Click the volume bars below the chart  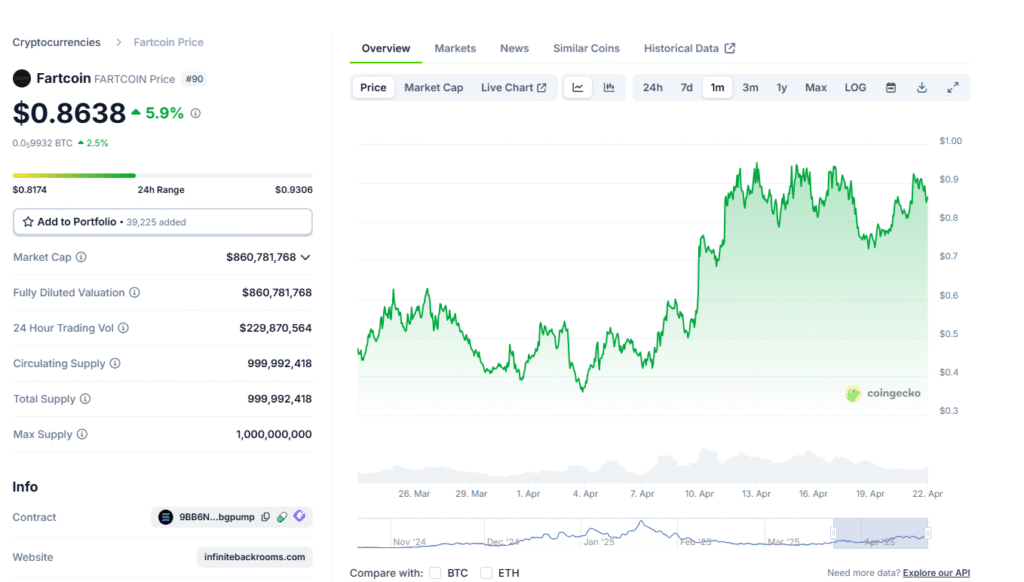click(643, 467)
